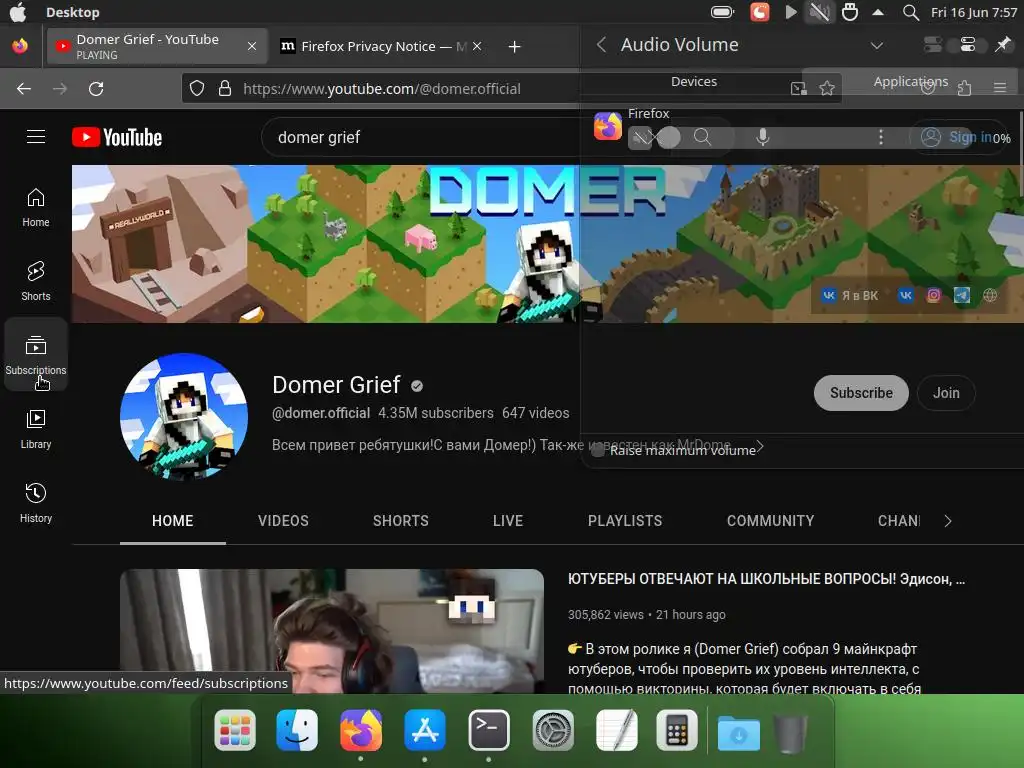Close the Firefox Privacy Notice tab
The height and width of the screenshot is (768, 1024).
click(x=477, y=46)
